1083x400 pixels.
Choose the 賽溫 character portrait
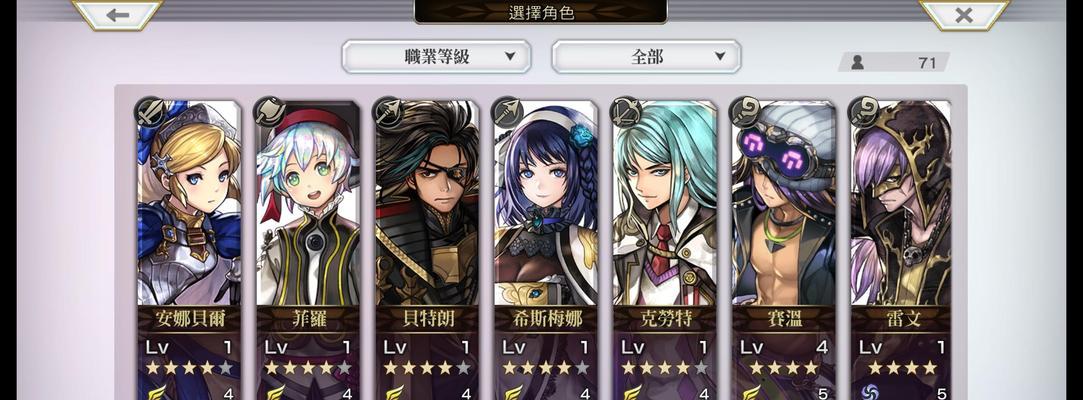click(783, 202)
